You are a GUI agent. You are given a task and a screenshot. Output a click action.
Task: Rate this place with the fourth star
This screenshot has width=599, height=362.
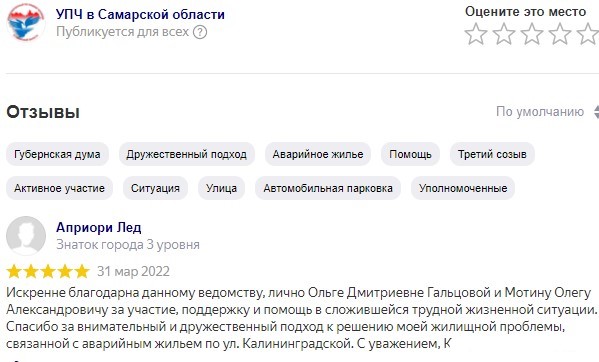point(560,34)
